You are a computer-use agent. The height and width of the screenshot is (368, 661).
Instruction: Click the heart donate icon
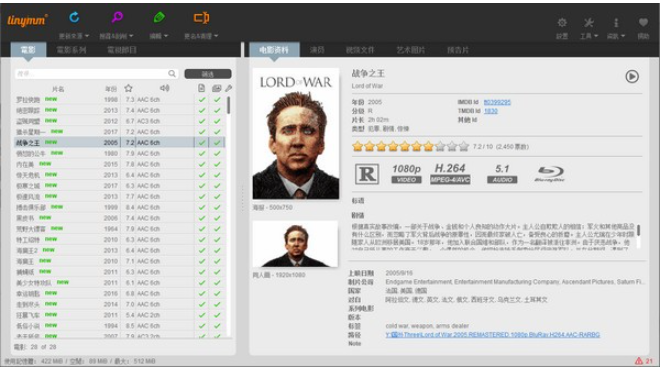643,22
